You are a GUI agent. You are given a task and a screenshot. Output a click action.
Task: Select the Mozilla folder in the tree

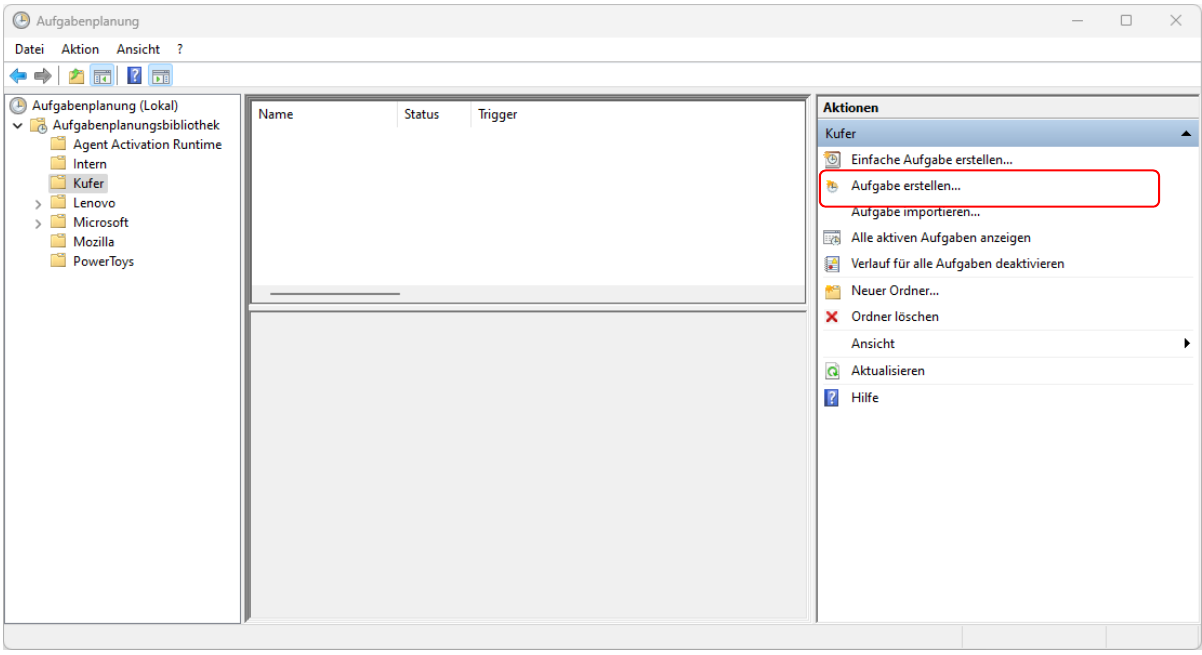coord(94,242)
